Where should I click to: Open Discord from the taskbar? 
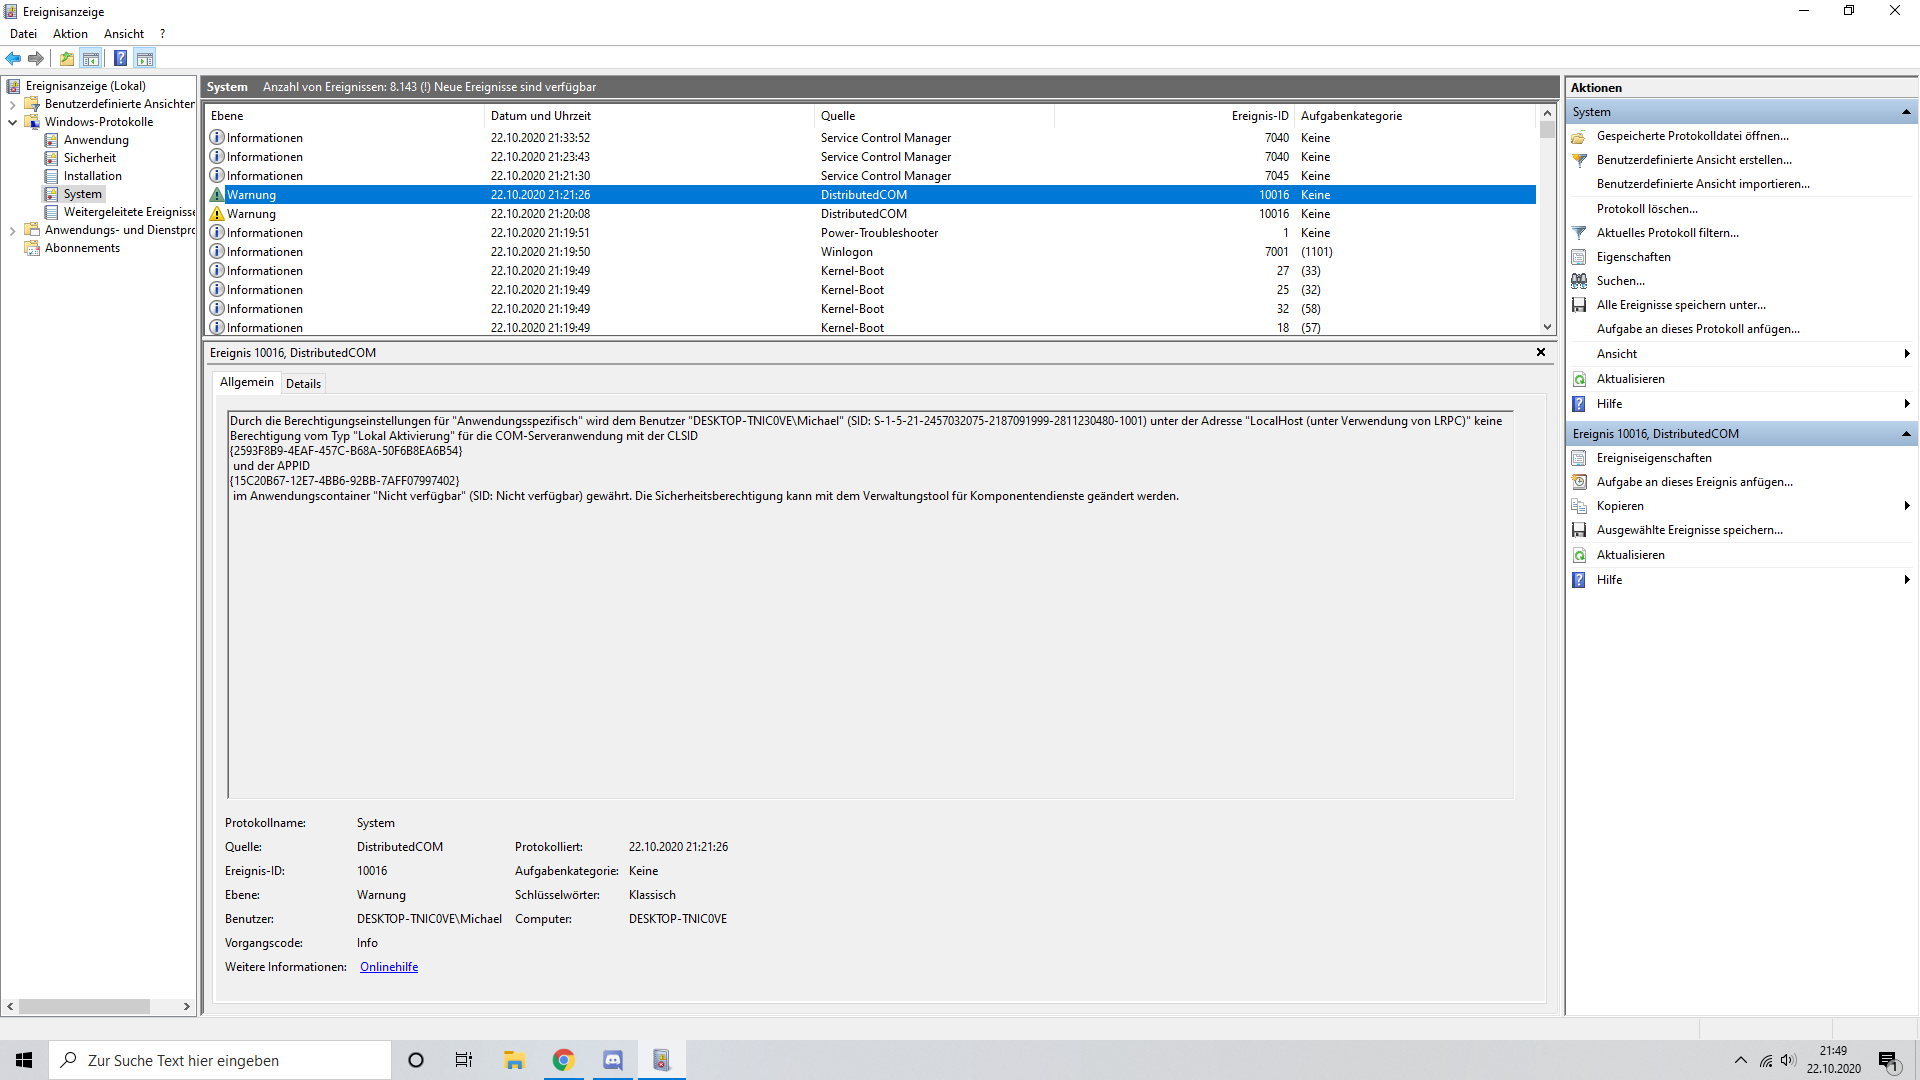click(x=612, y=1060)
